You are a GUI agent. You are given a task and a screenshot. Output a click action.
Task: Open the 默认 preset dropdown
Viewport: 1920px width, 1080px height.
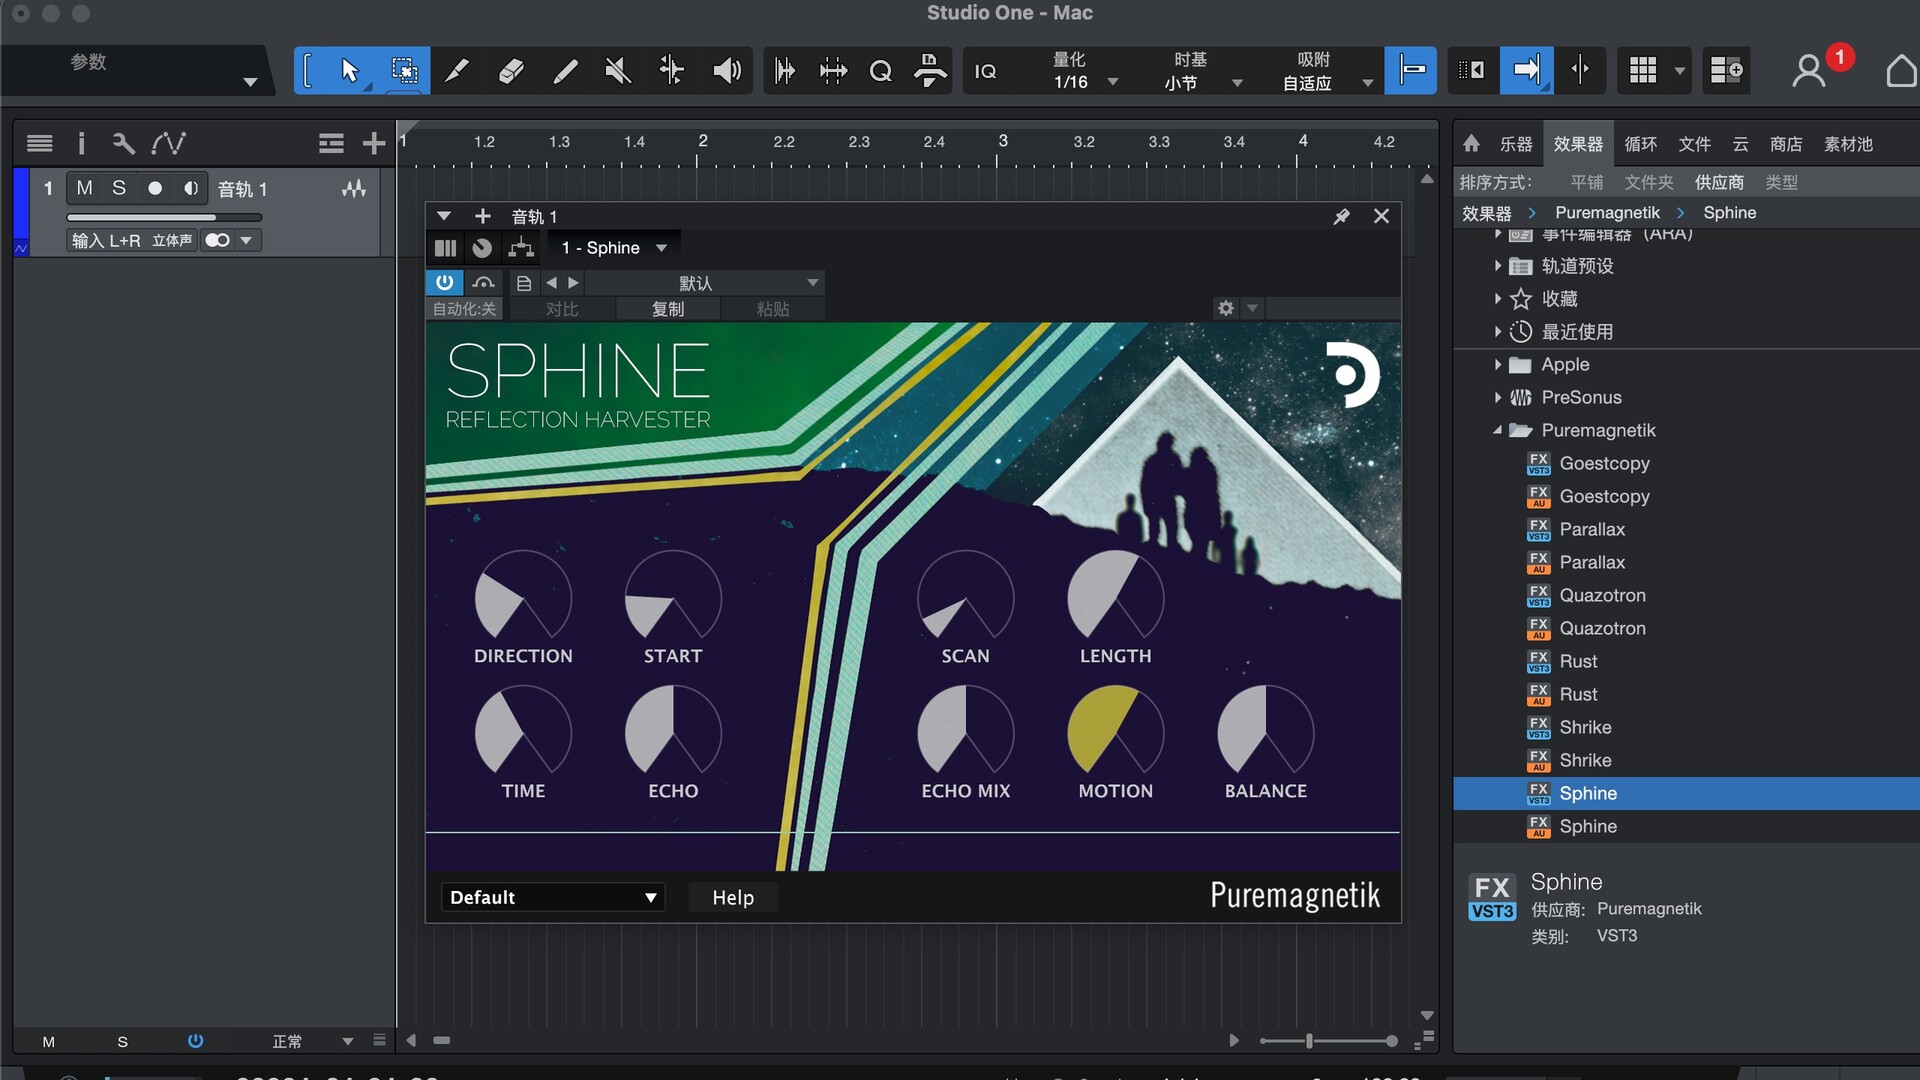pyautogui.click(x=704, y=284)
